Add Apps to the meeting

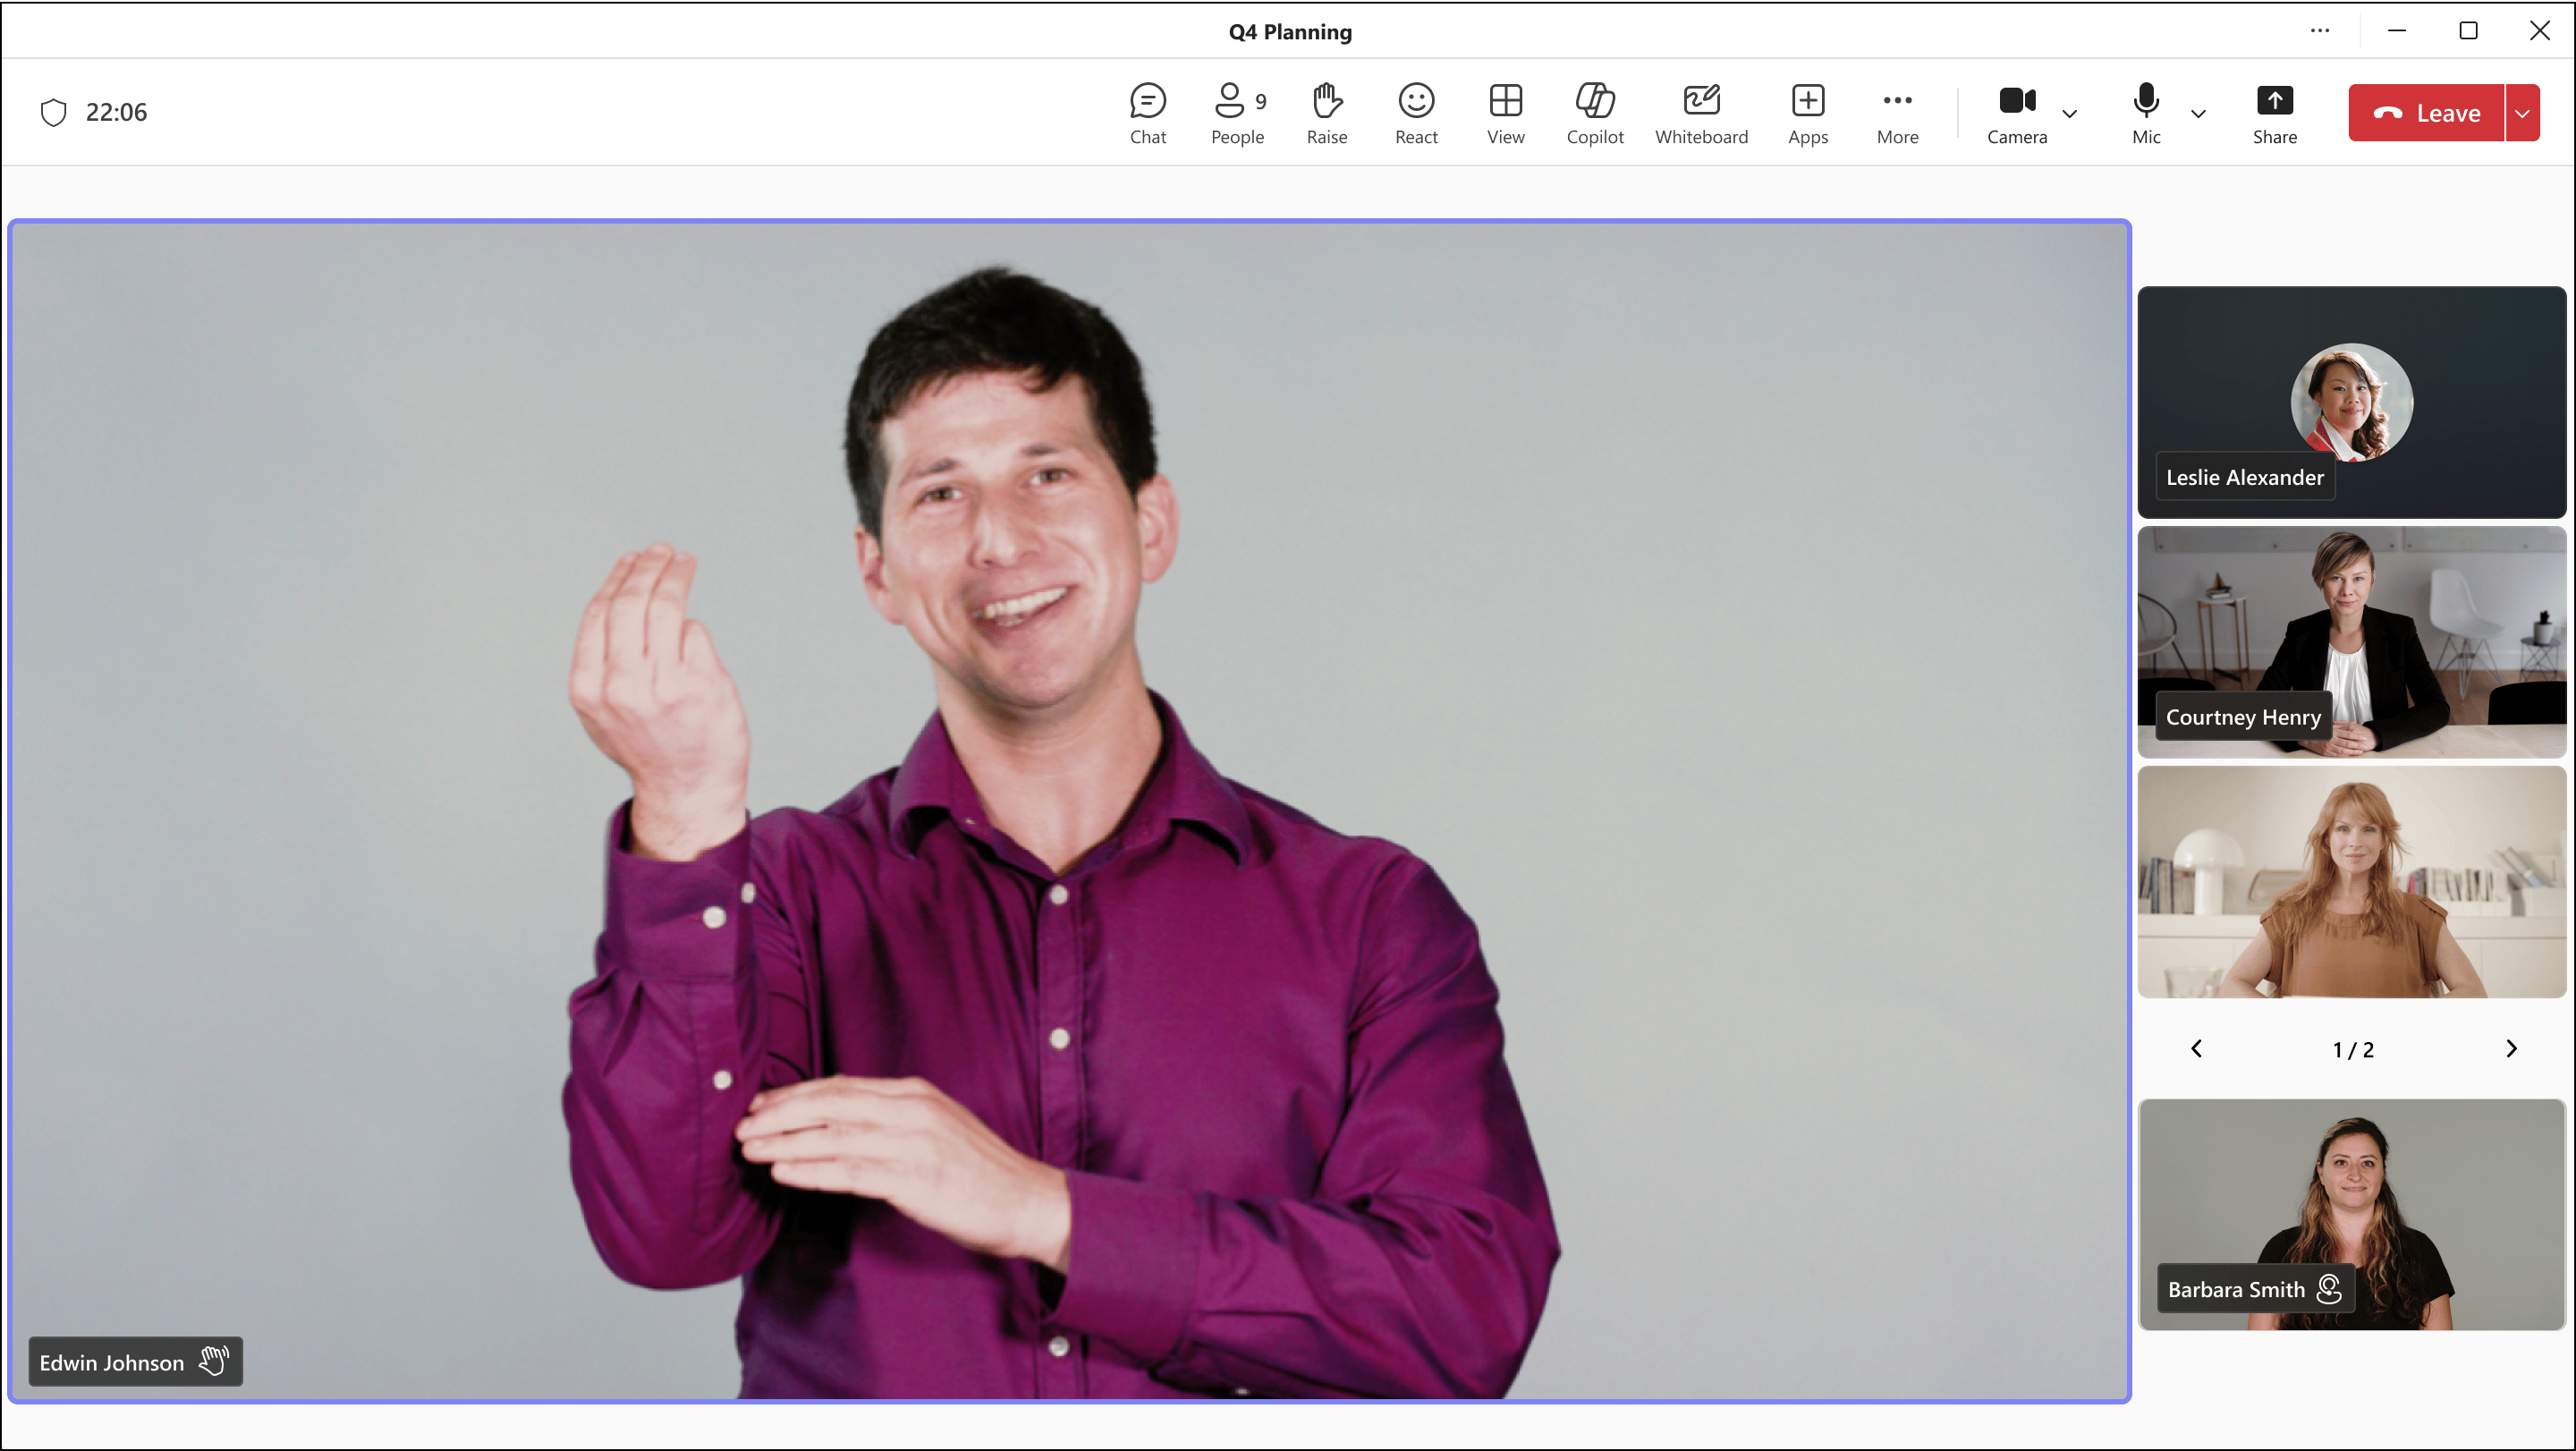click(1807, 113)
